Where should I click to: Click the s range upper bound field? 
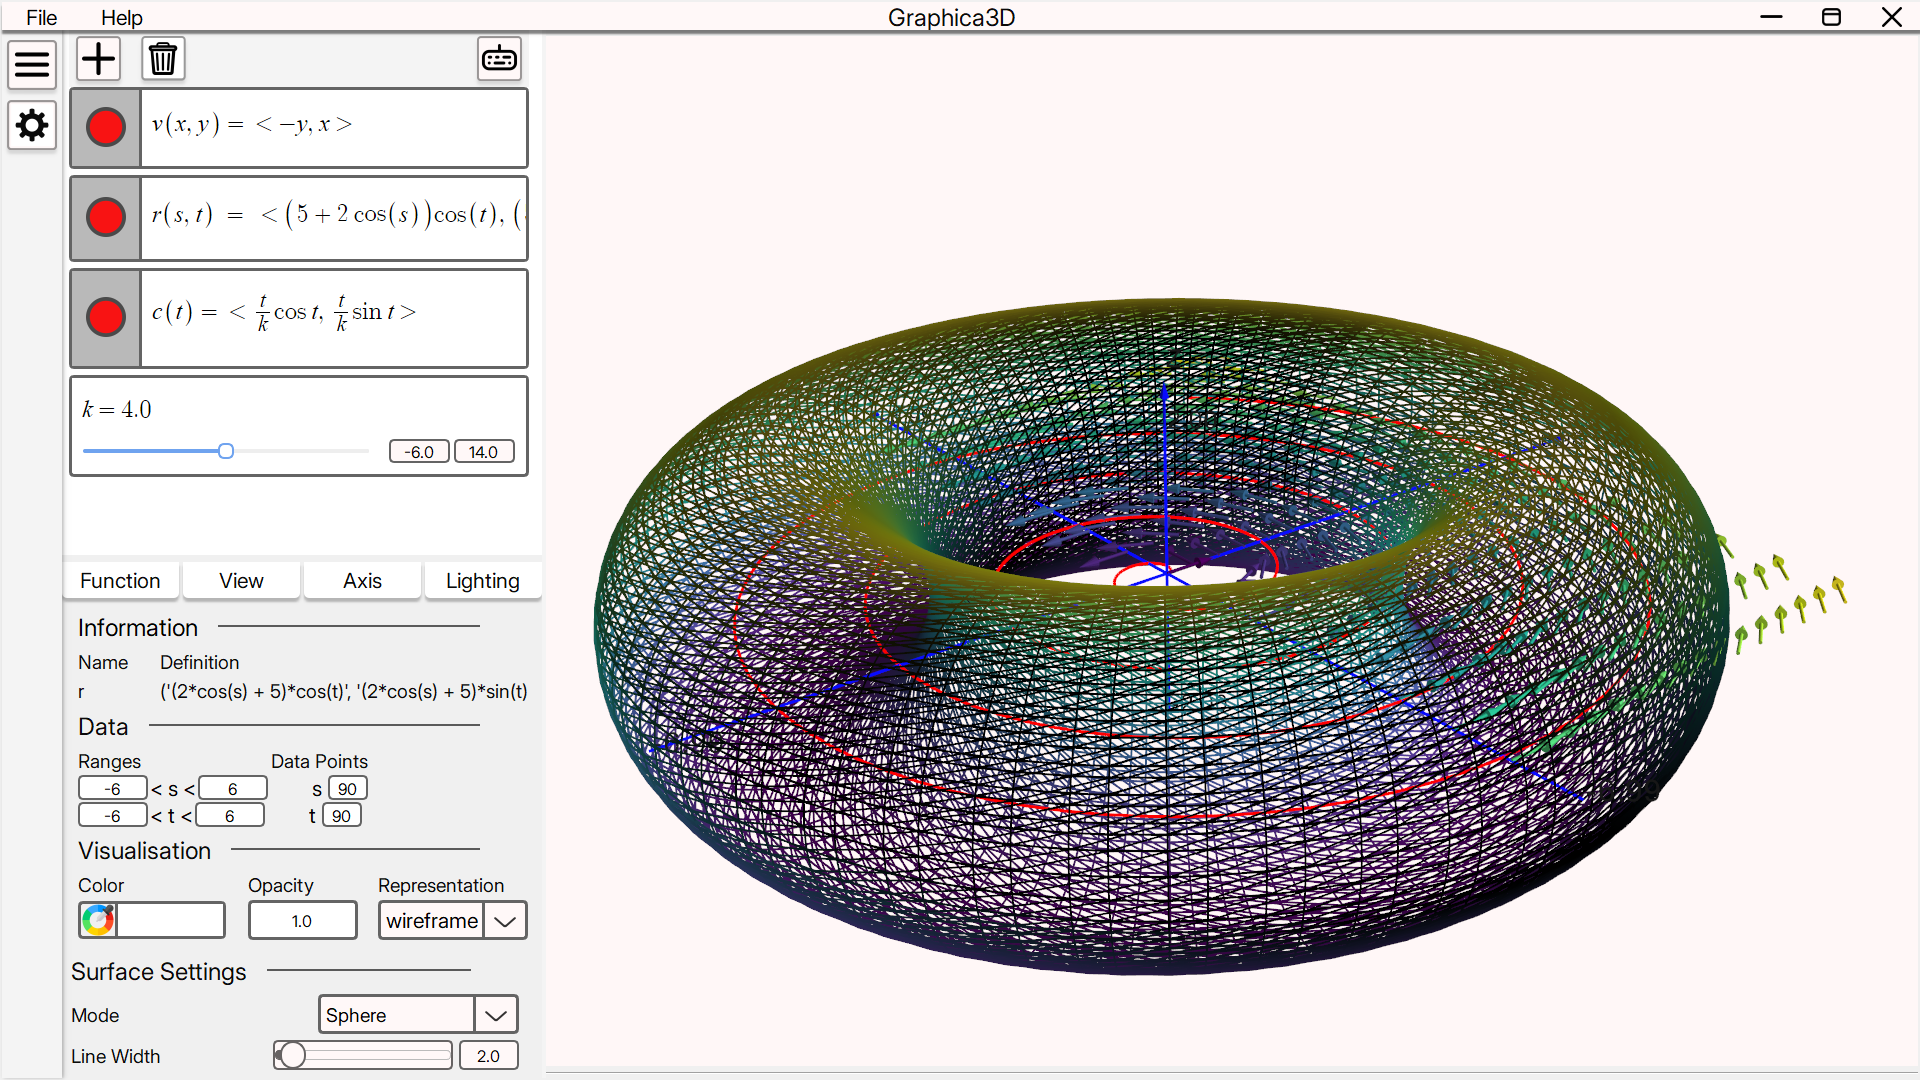click(233, 789)
